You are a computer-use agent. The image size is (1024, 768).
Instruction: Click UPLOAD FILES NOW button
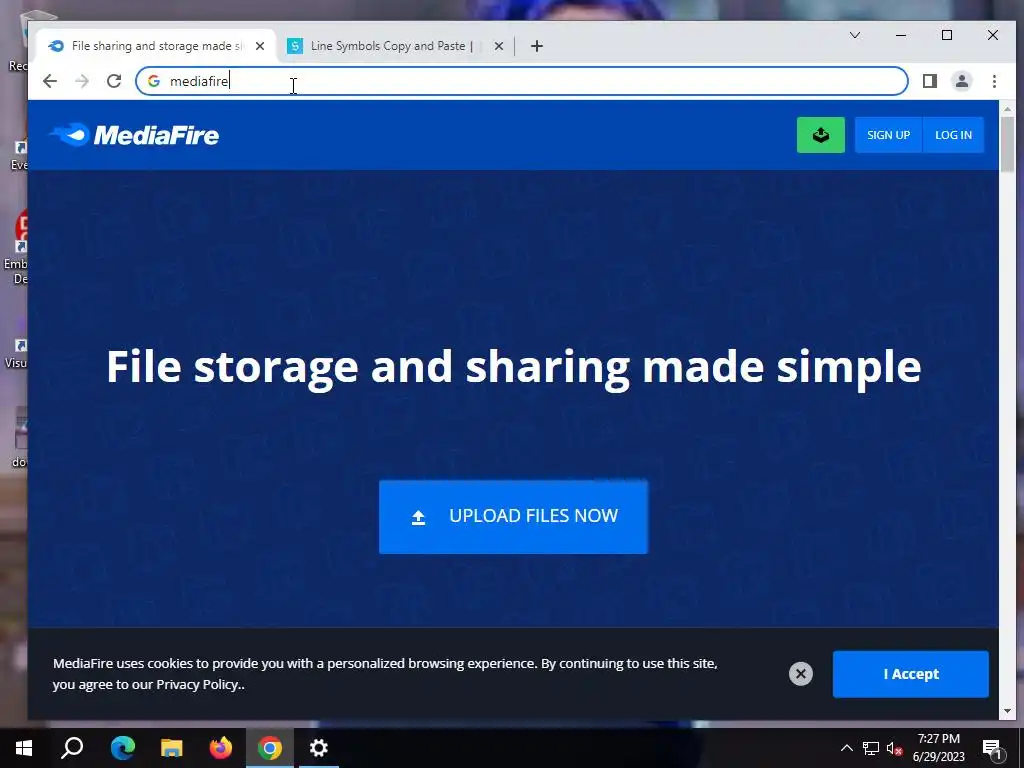(513, 517)
